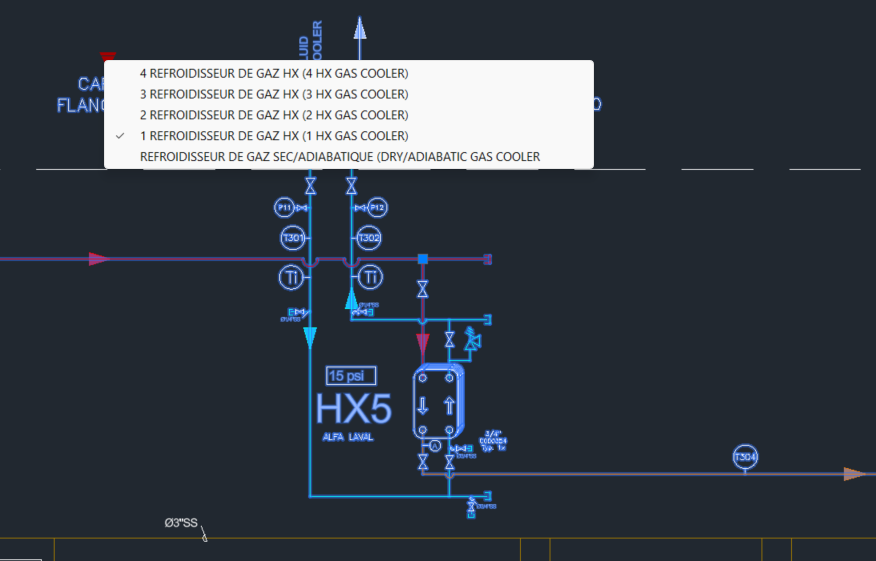Select 4 REFROIDISSEUR DE GAZ HX option
The width and height of the screenshot is (876, 561).
[x=349, y=73]
